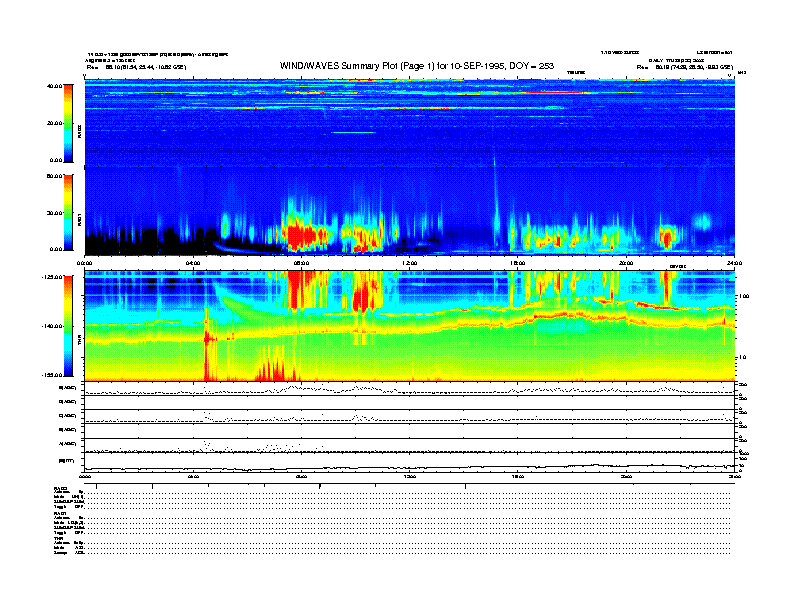Click the 20.00 label on RAD2 color scale
Image resolution: width=792 pixels, height=612 pixels.
click(54, 123)
